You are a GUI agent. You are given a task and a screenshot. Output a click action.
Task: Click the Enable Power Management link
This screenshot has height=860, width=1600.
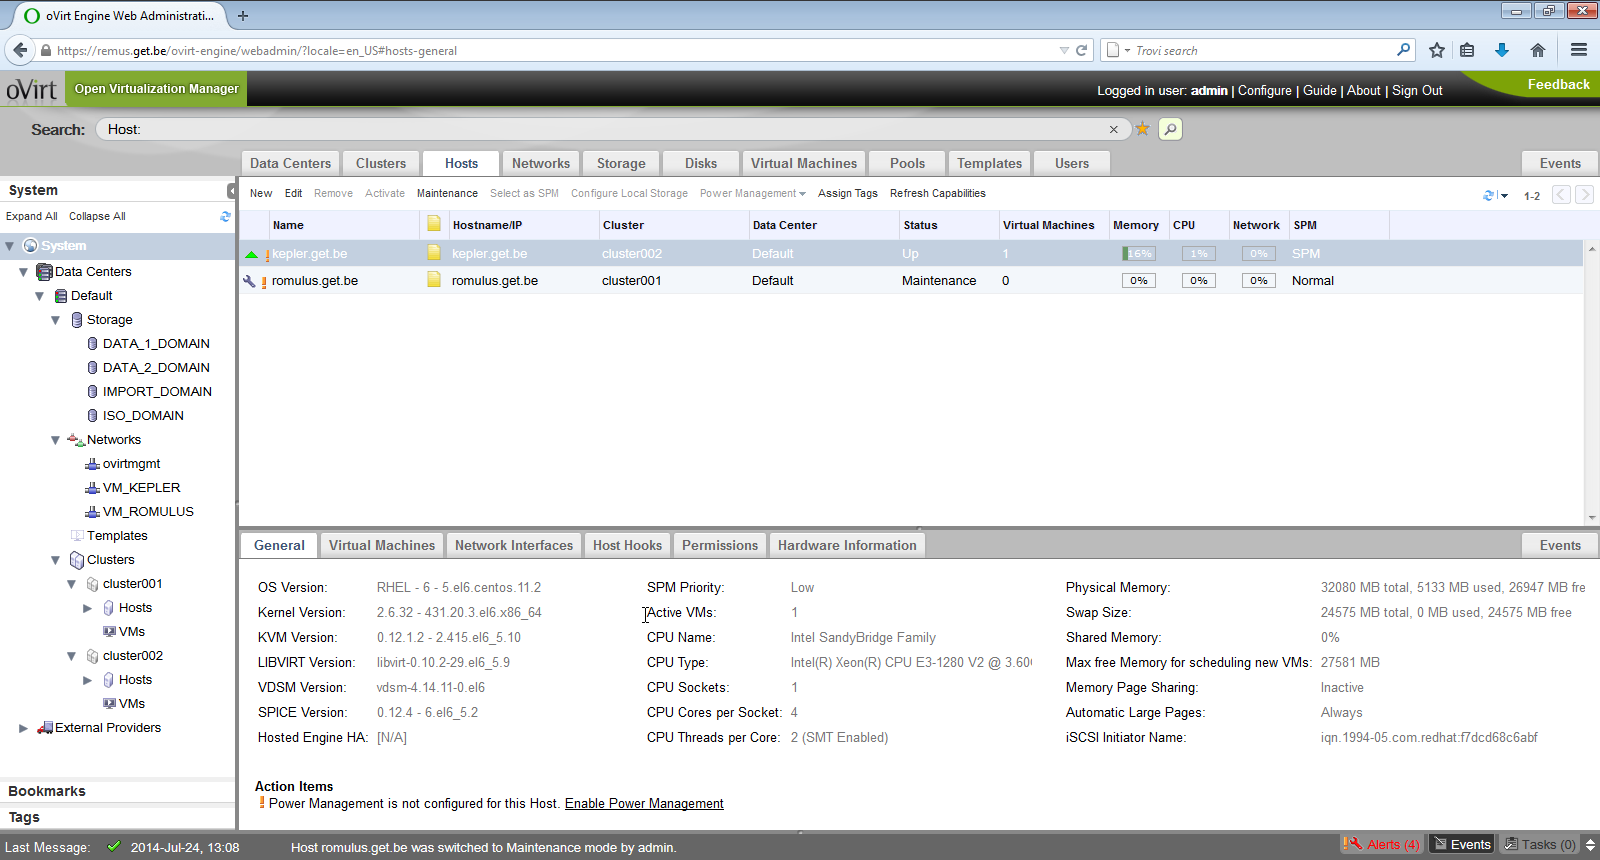tap(644, 804)
